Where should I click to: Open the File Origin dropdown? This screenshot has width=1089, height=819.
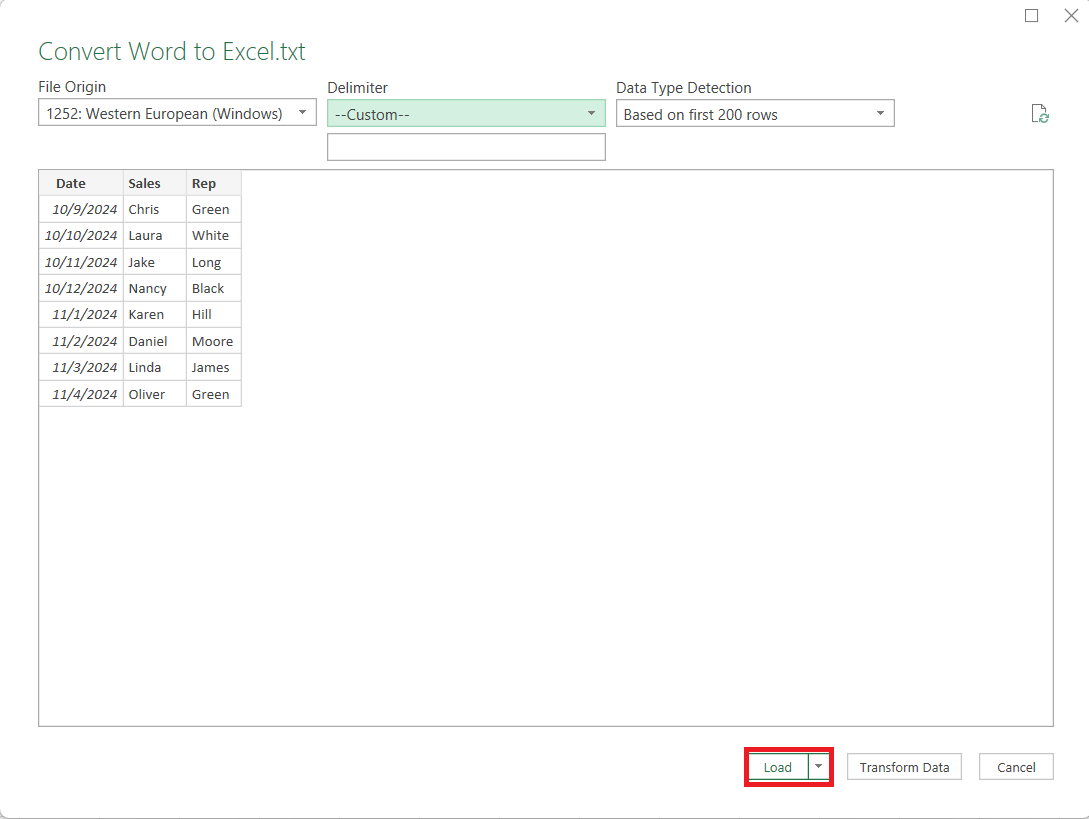pos(177,113)
